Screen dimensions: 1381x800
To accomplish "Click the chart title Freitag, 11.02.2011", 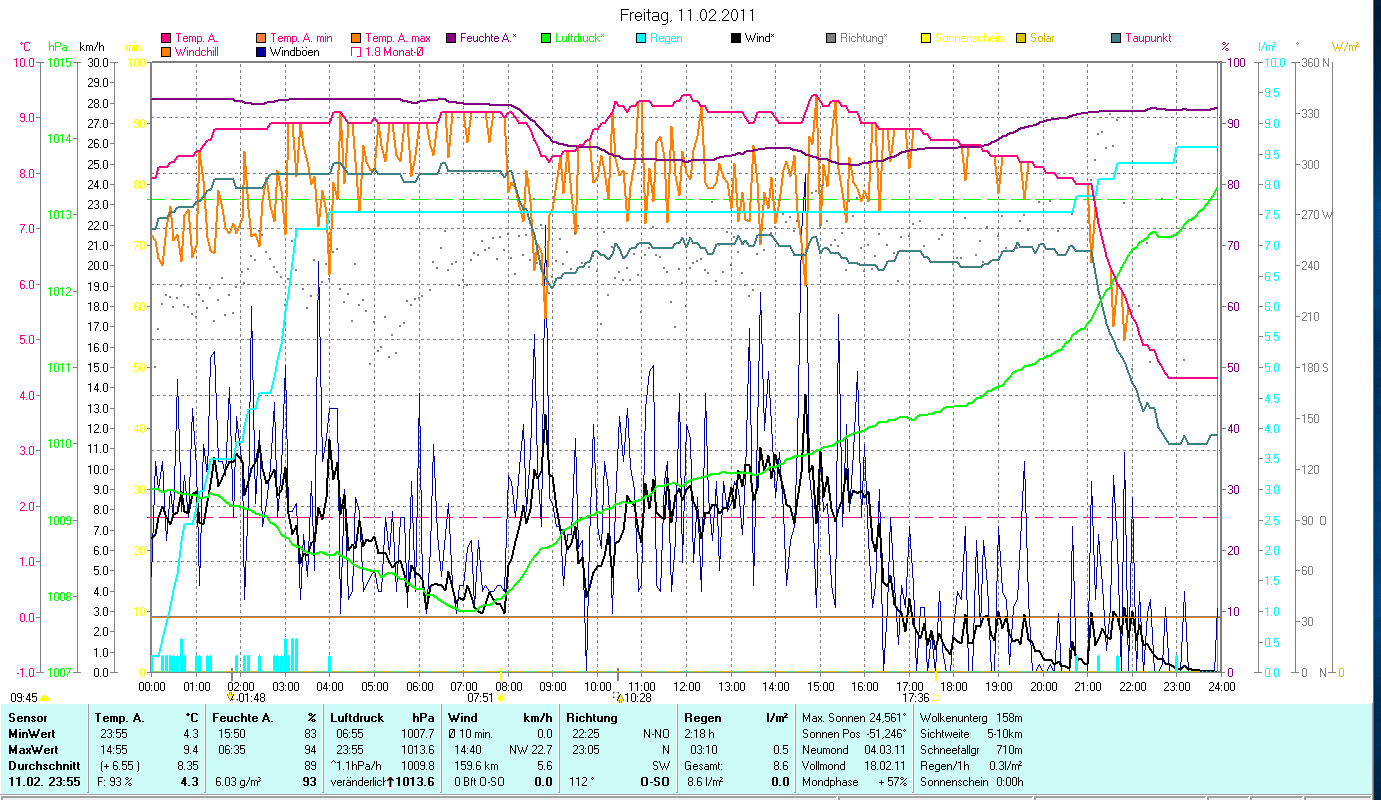I will (689, 15).
